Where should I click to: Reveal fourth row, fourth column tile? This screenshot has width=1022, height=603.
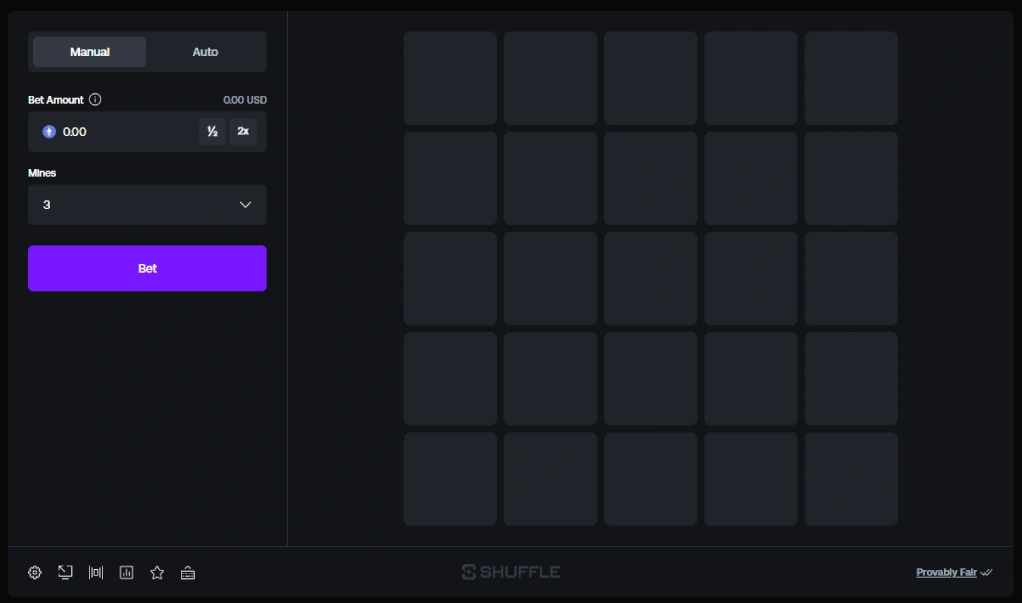[x=751, y=379]
